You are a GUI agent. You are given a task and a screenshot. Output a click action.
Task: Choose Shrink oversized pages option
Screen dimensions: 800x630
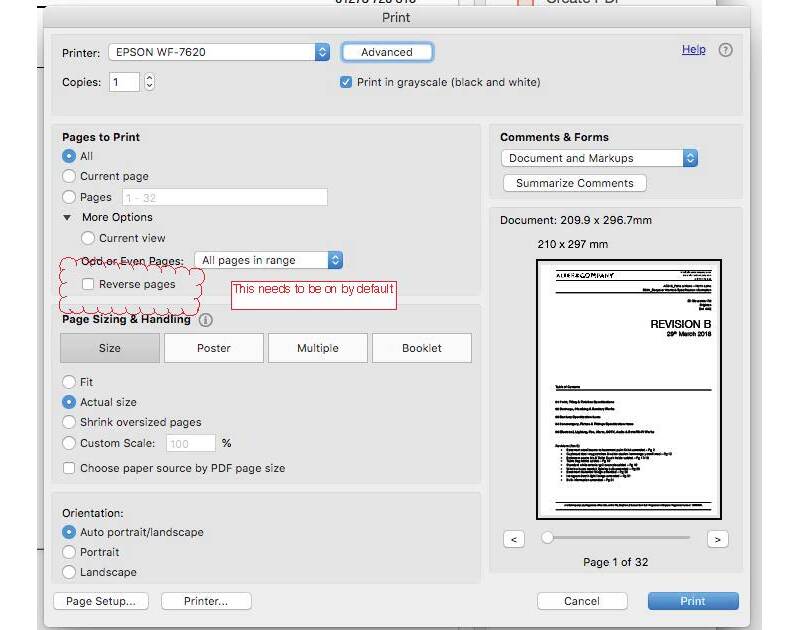click(69, 422)
